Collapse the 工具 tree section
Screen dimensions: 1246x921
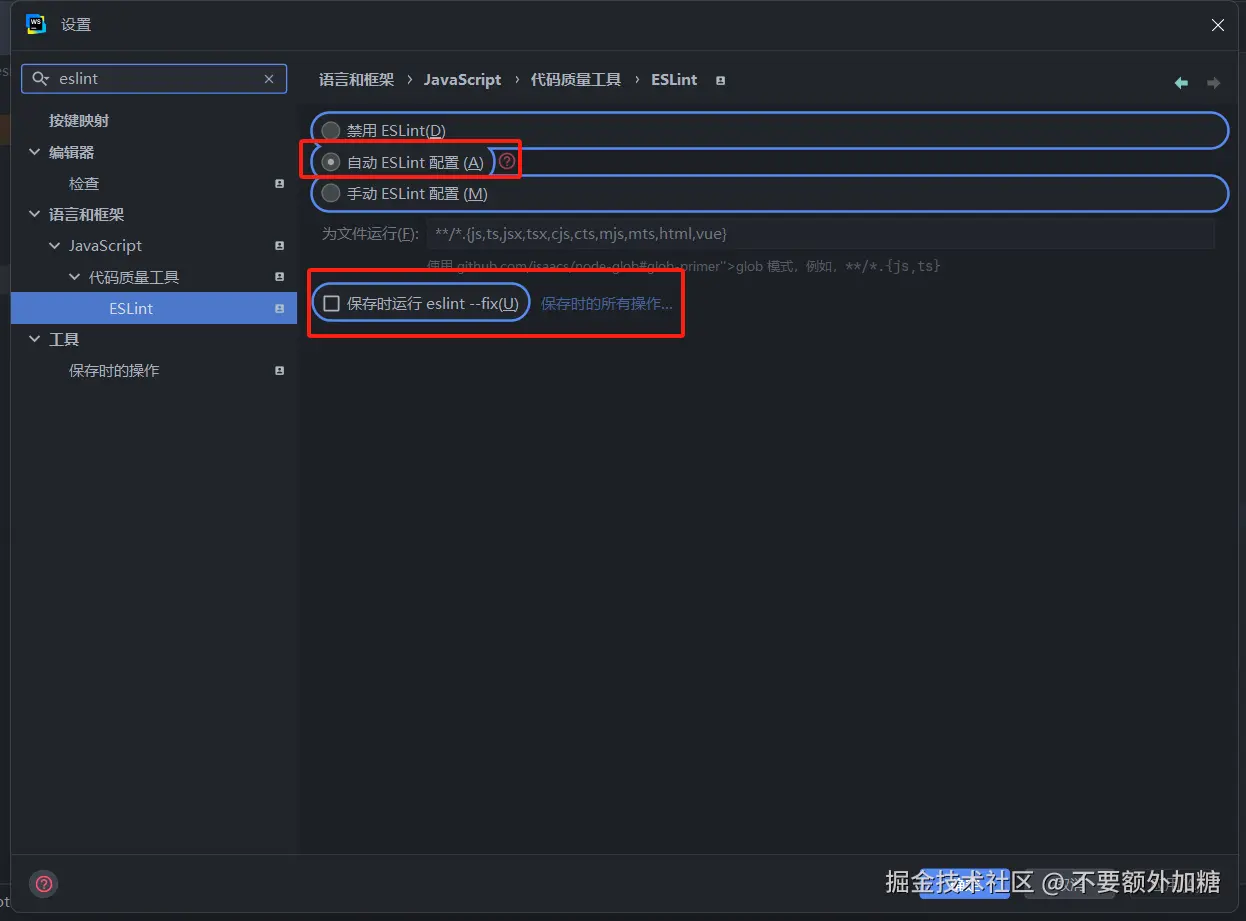point(36,340)
